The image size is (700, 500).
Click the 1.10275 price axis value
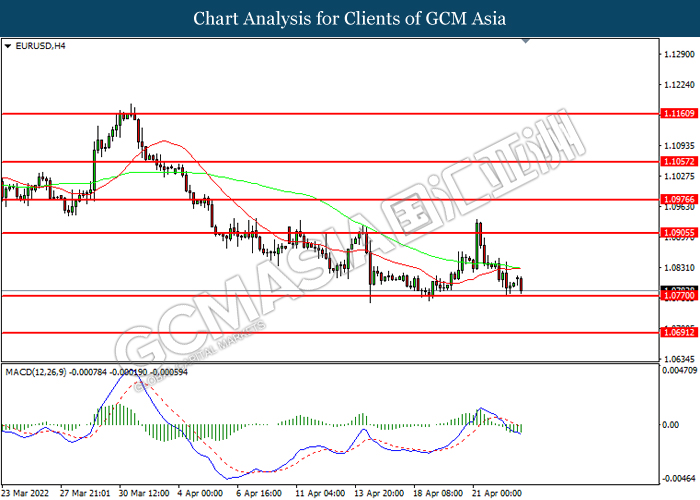(x=679, y=176)
